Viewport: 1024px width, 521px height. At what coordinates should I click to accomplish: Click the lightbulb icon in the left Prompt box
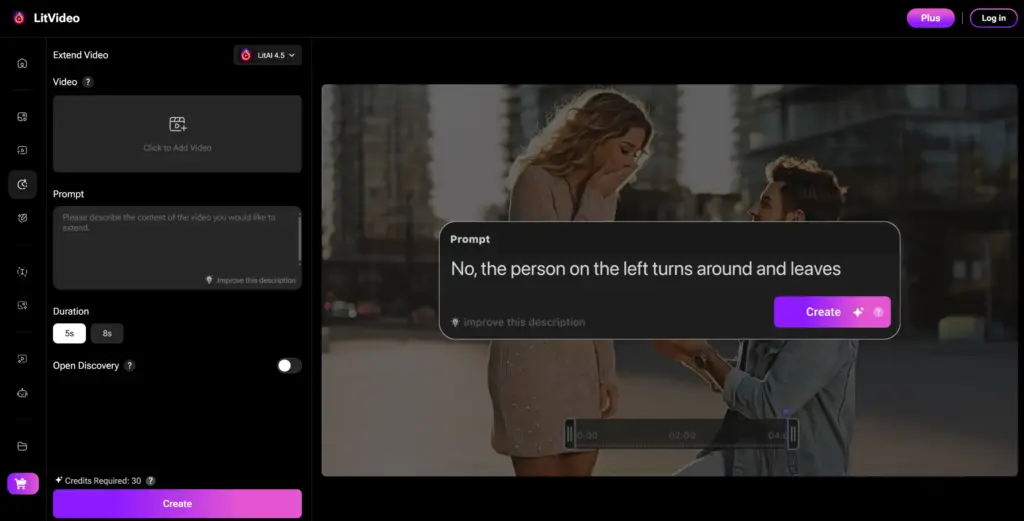[x=209, y=279]
